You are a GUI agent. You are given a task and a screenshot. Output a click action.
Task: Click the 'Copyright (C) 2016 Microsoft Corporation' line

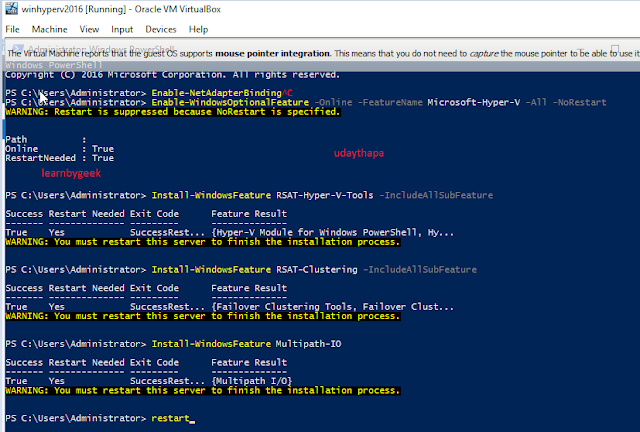(172, 75)
